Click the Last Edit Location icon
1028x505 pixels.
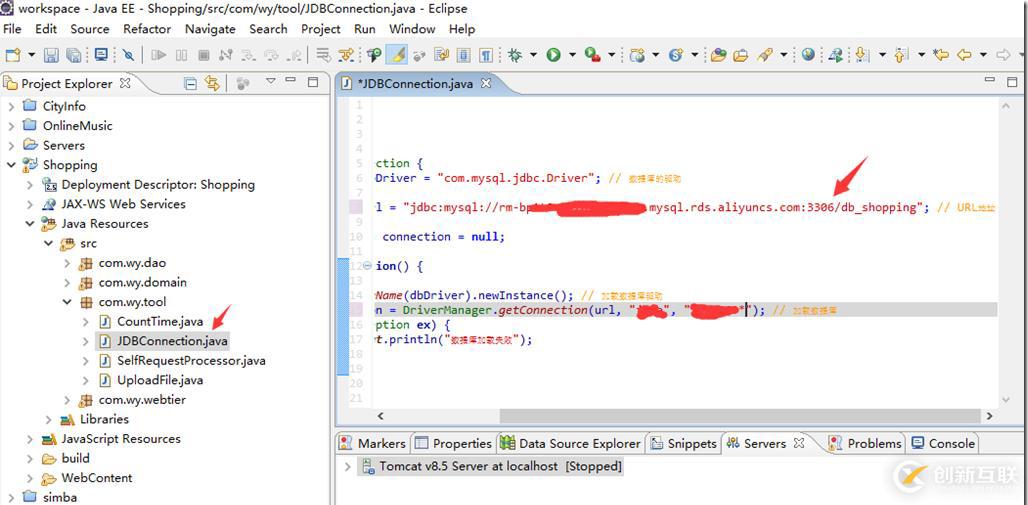tap(941, 56)
